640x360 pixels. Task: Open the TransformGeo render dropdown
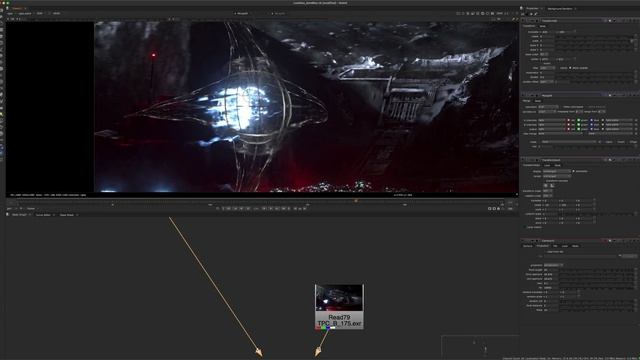(x=556, y=176)
